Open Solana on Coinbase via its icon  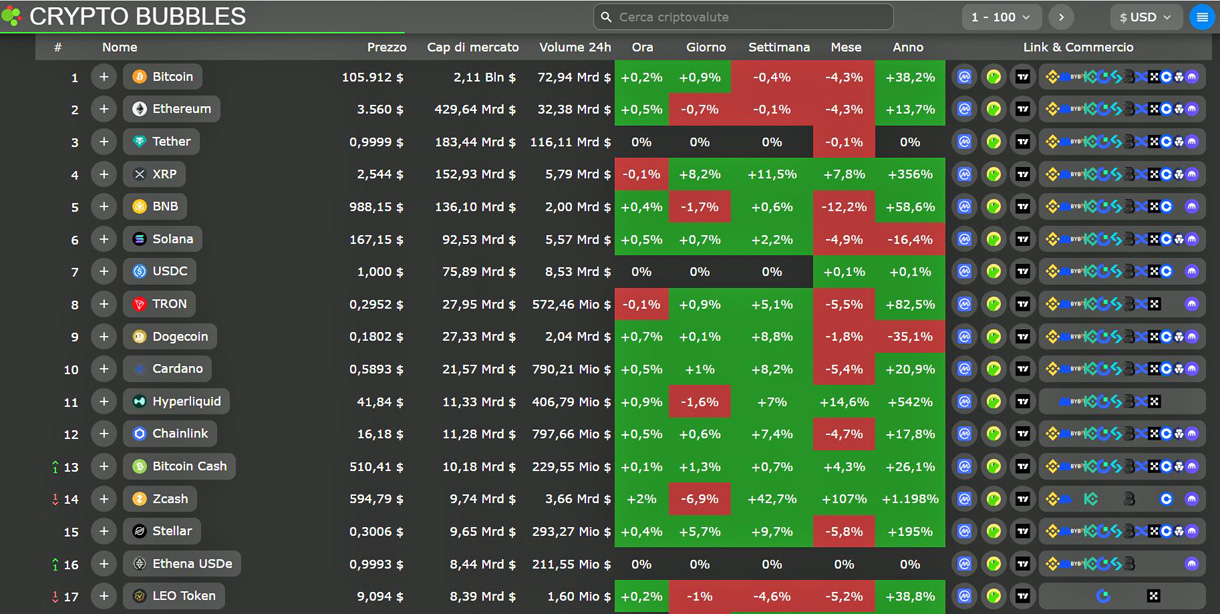click(1166, 239)
